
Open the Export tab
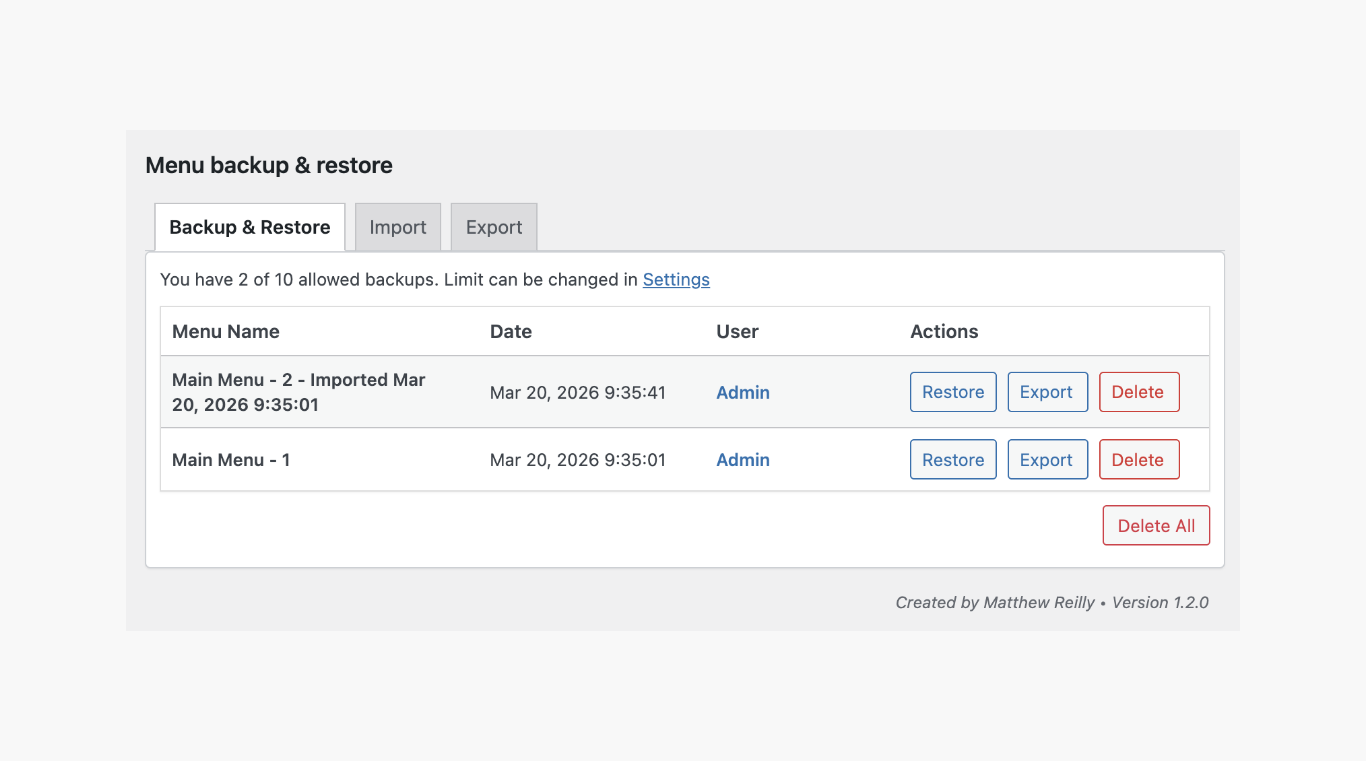(494, 227)
